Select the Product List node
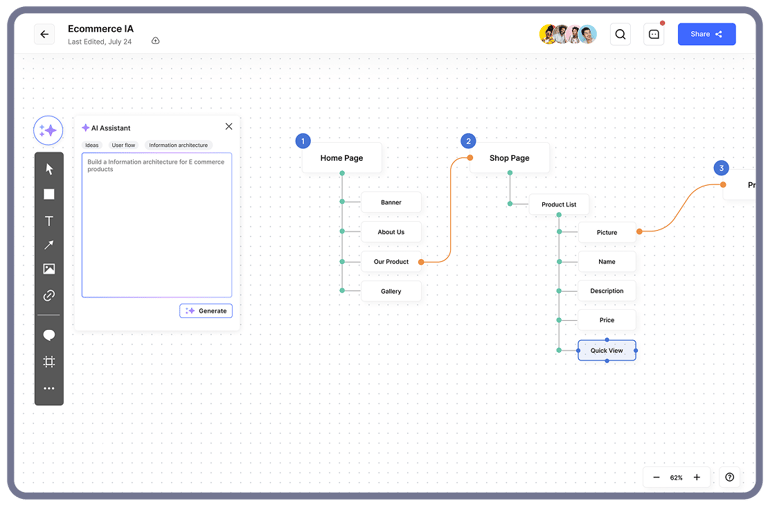Image resolution: width=768 pixels, height=510 pixels. [x=559, y=204]
